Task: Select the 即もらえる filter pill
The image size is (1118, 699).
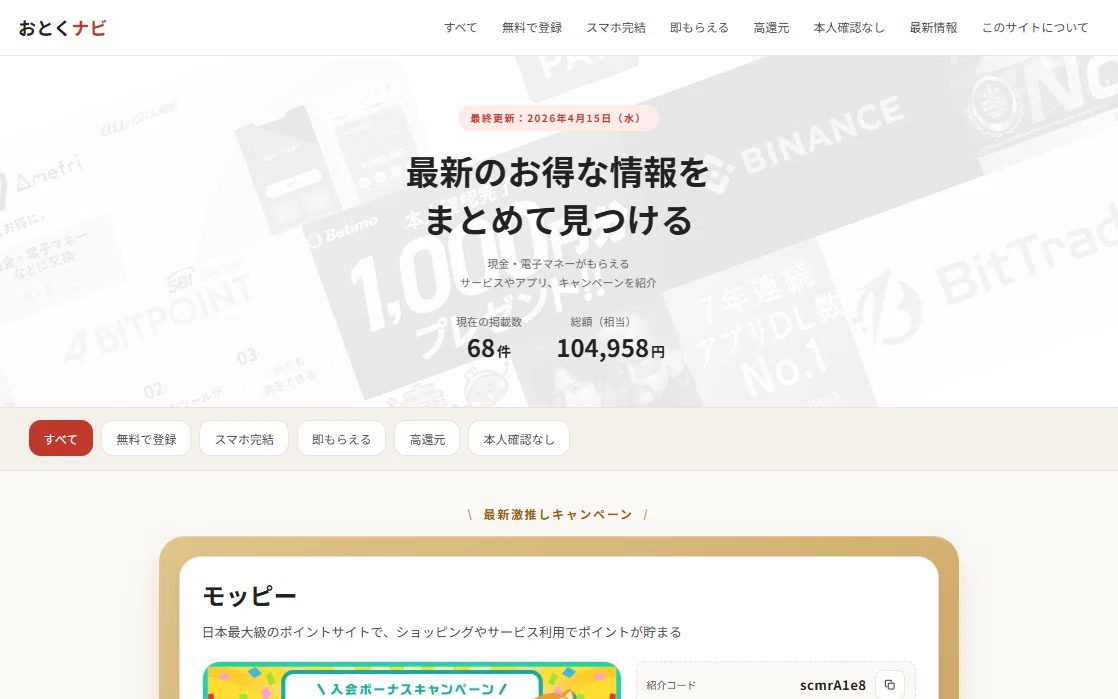Action: [342, 439]
